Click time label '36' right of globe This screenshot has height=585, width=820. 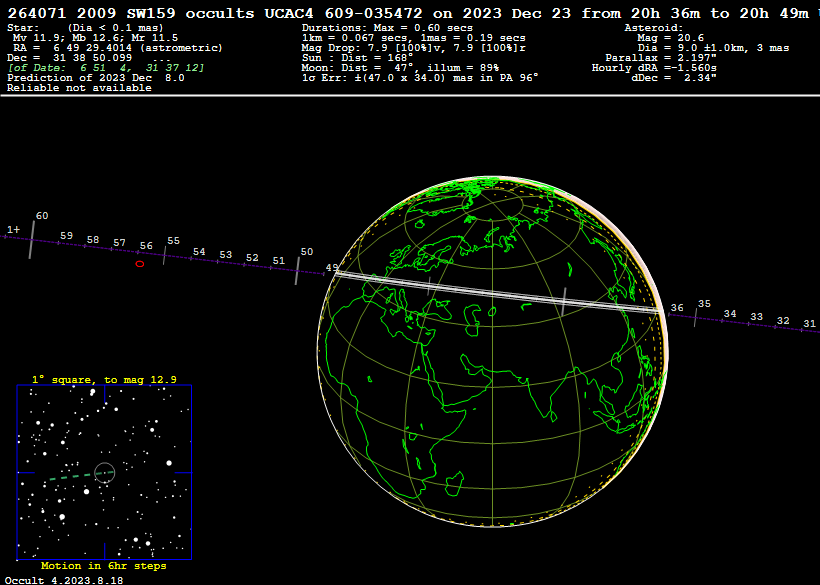coord(677,308)
